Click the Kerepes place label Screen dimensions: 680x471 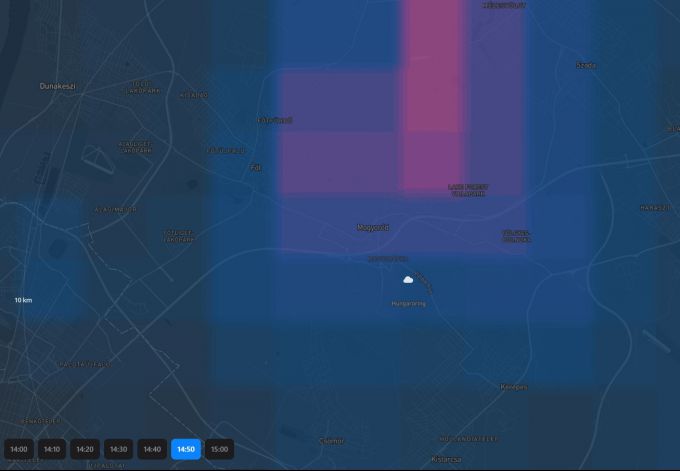514,386
